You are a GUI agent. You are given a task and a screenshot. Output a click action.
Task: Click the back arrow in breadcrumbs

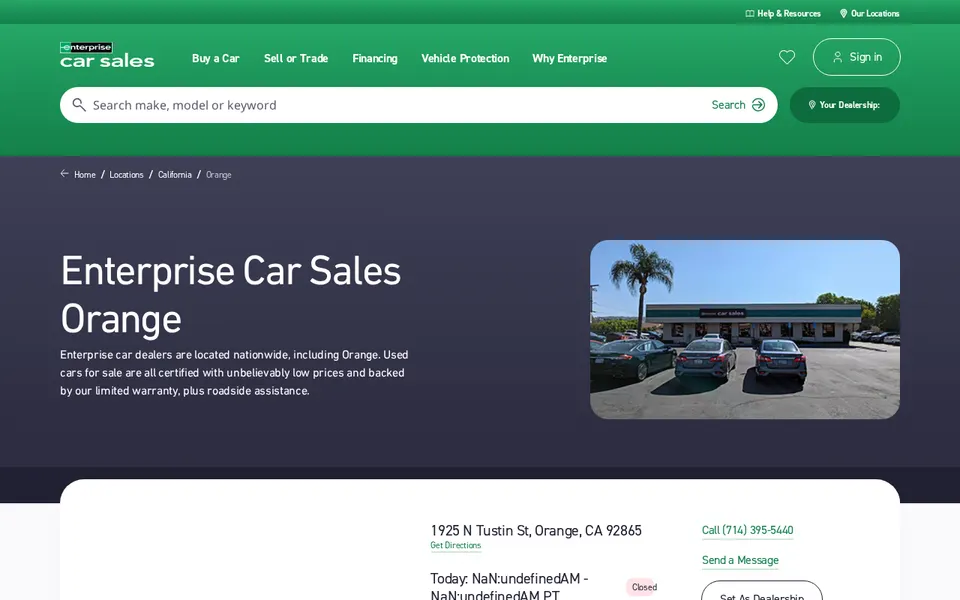[64, 174]
